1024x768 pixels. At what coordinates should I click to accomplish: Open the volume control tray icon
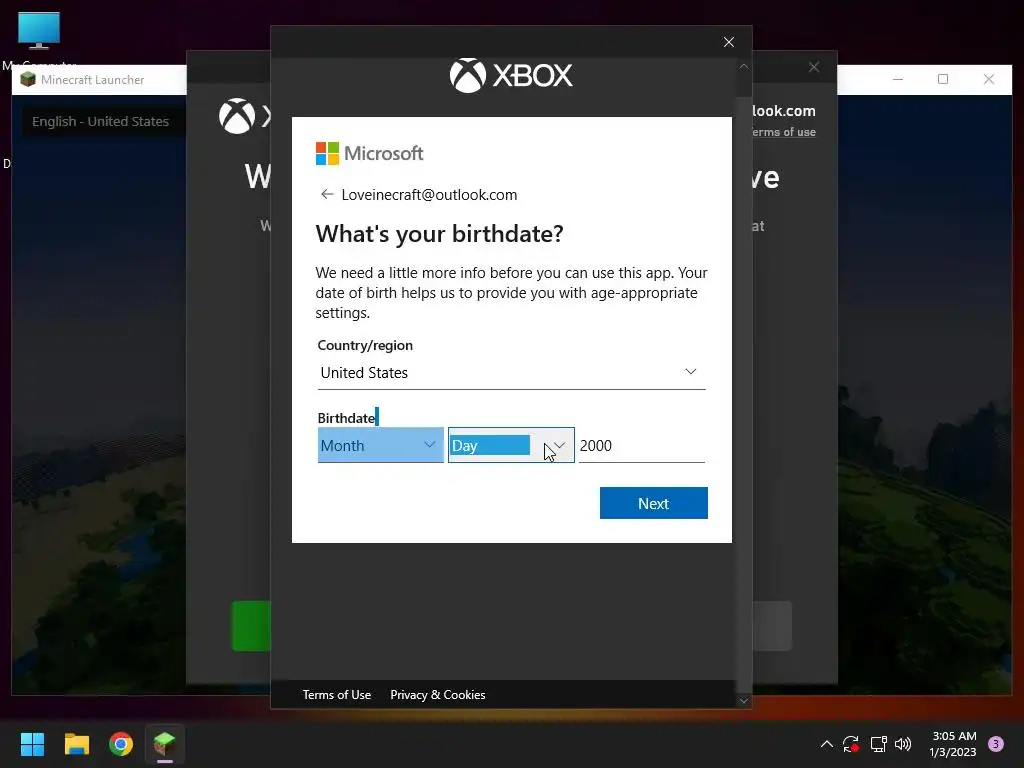(903, 744)
